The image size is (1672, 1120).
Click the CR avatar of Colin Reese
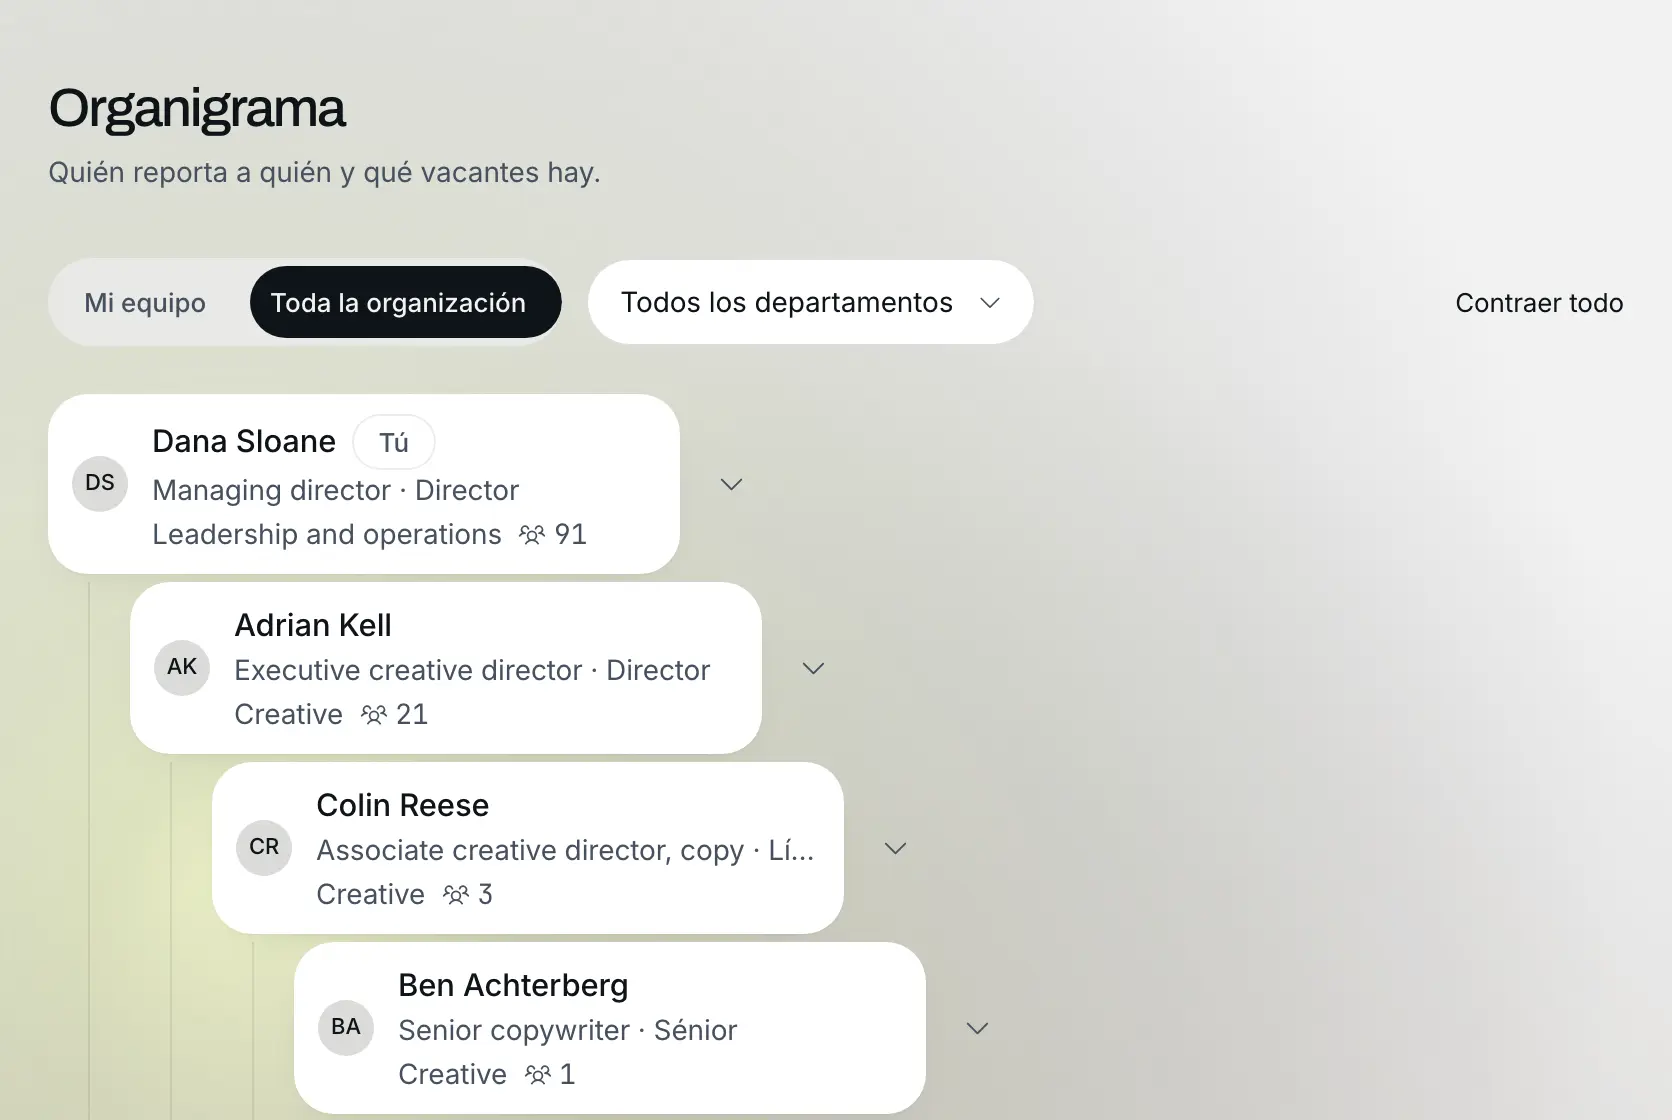(x=264, y=847)
